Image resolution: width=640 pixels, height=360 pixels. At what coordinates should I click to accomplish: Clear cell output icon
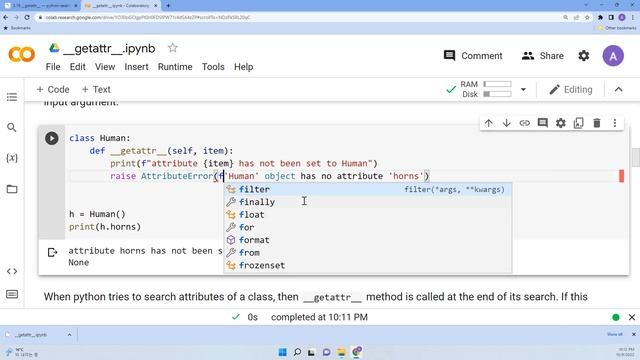[52, 253]
